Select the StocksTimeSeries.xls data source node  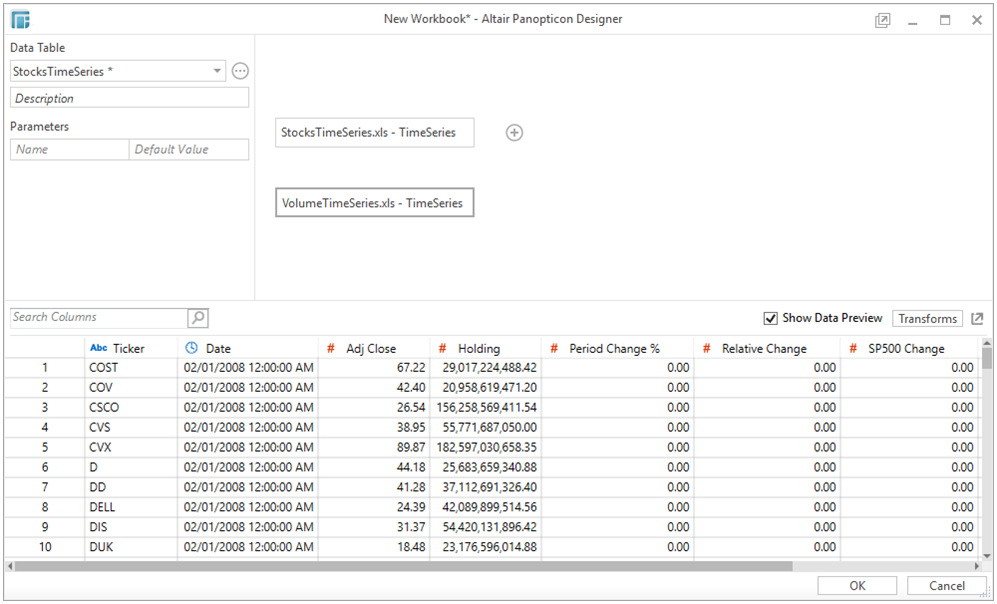374,133
